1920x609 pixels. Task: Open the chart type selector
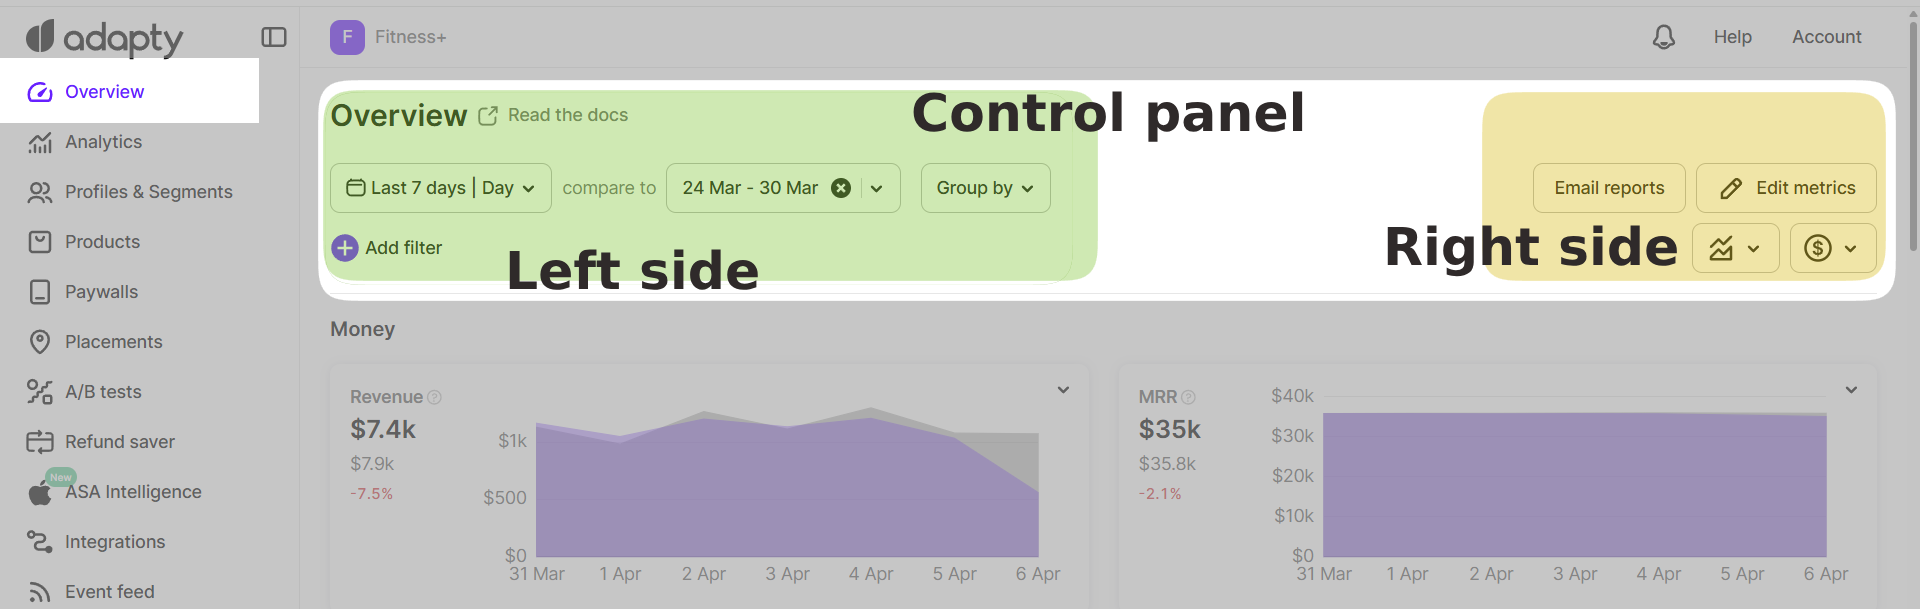(x=1735, y=248)
